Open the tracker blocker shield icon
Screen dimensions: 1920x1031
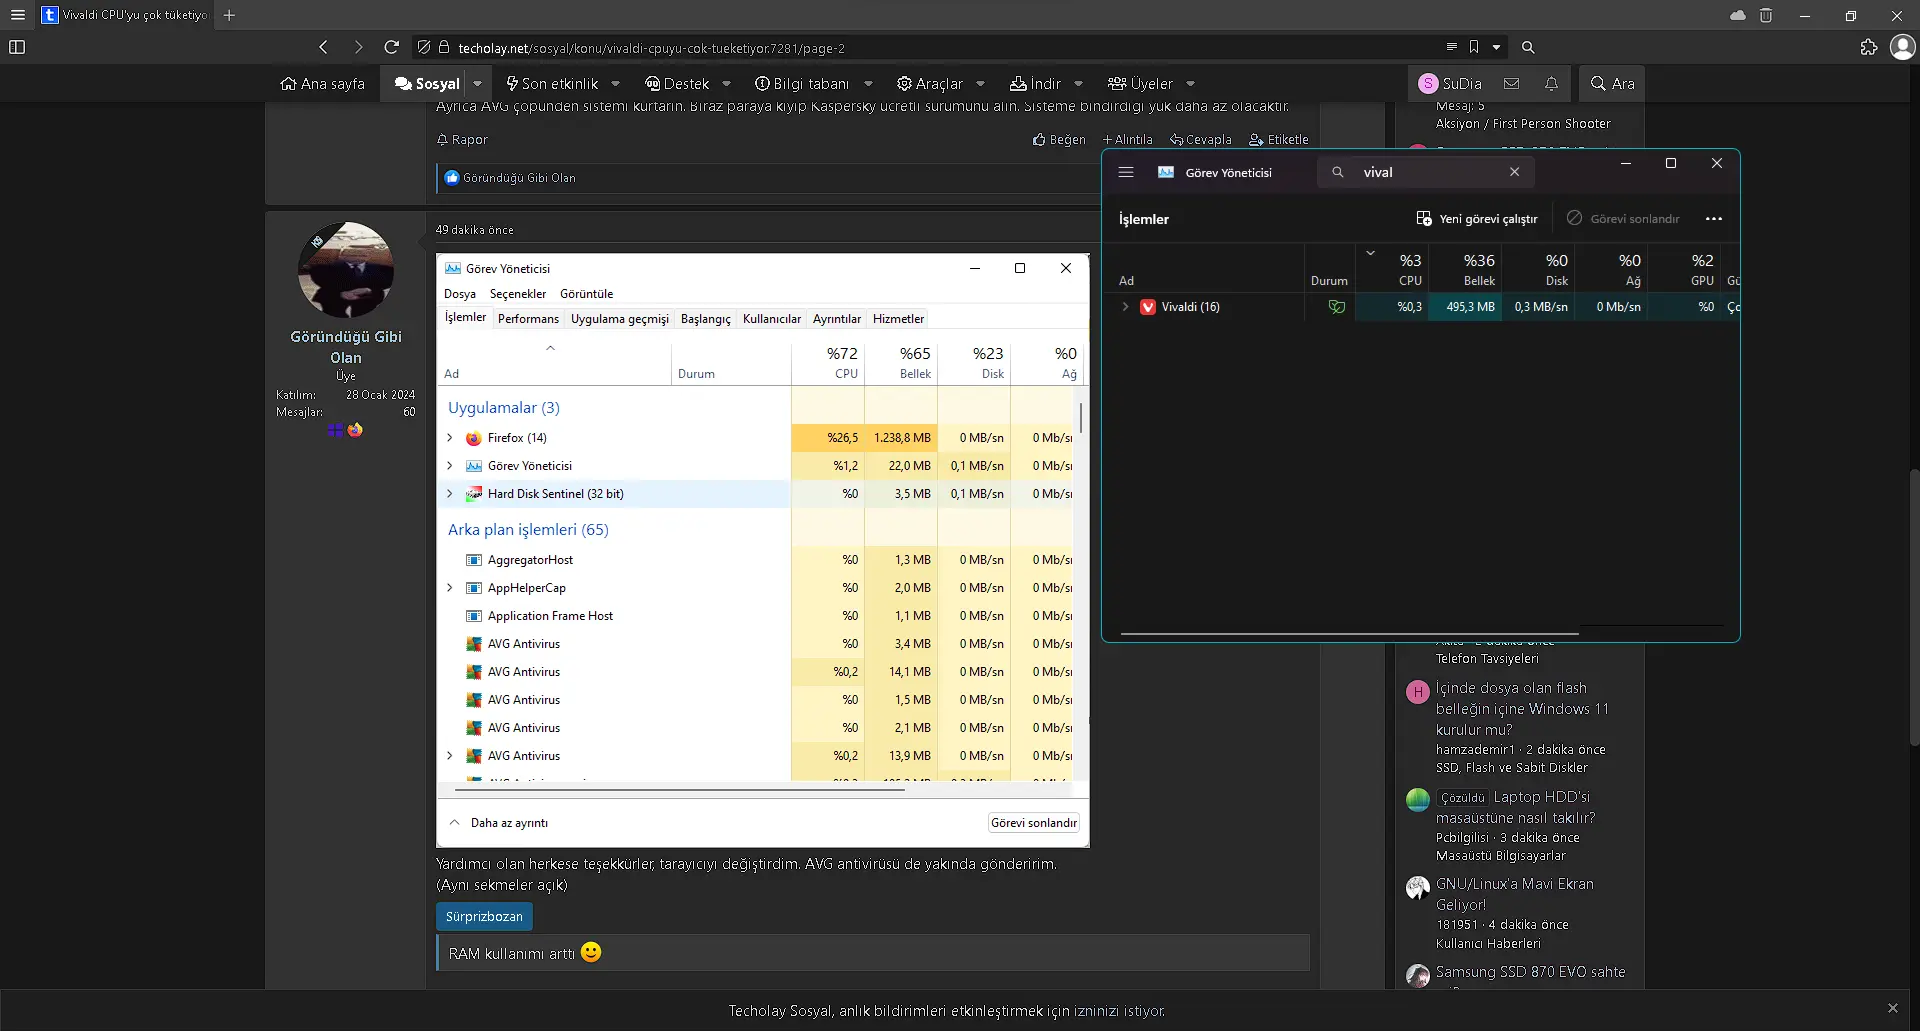(x=424, y=47)
